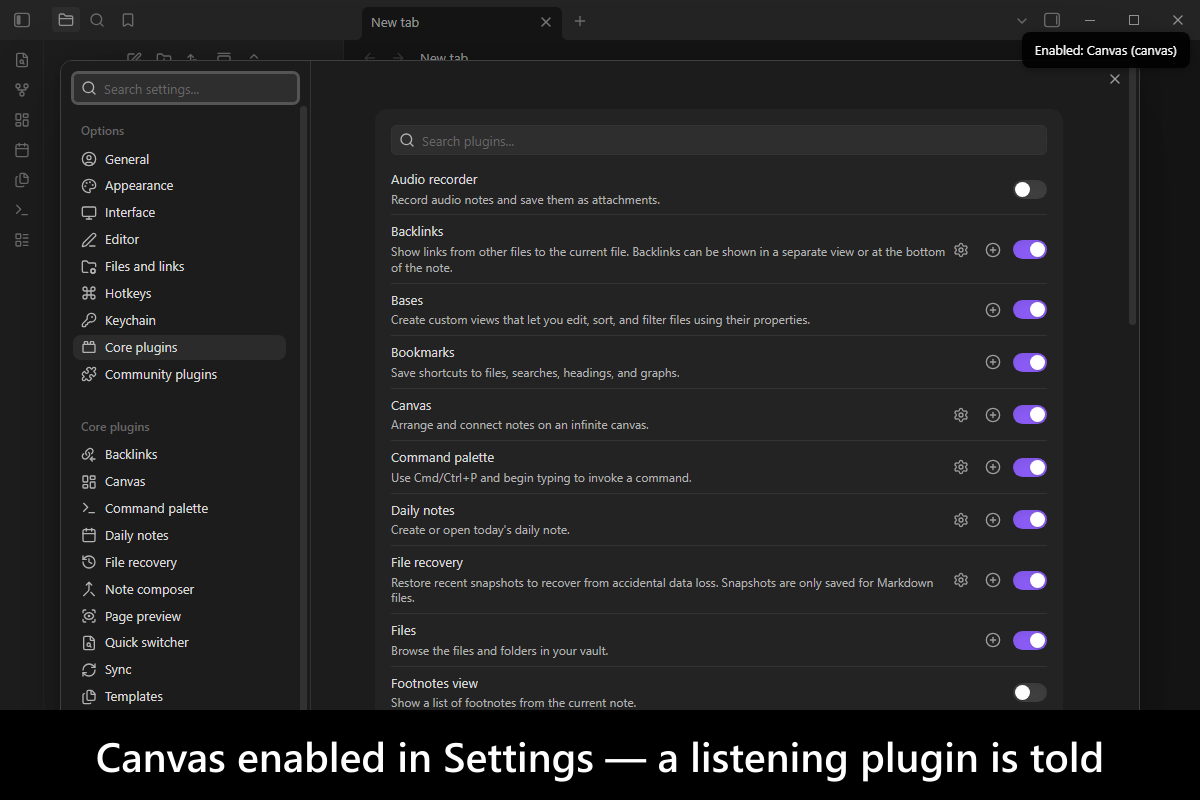The height and width of the screenshot is (800, 1200).
Task: Turn off the Canvas toggle
Action: tap(1030, 415)
